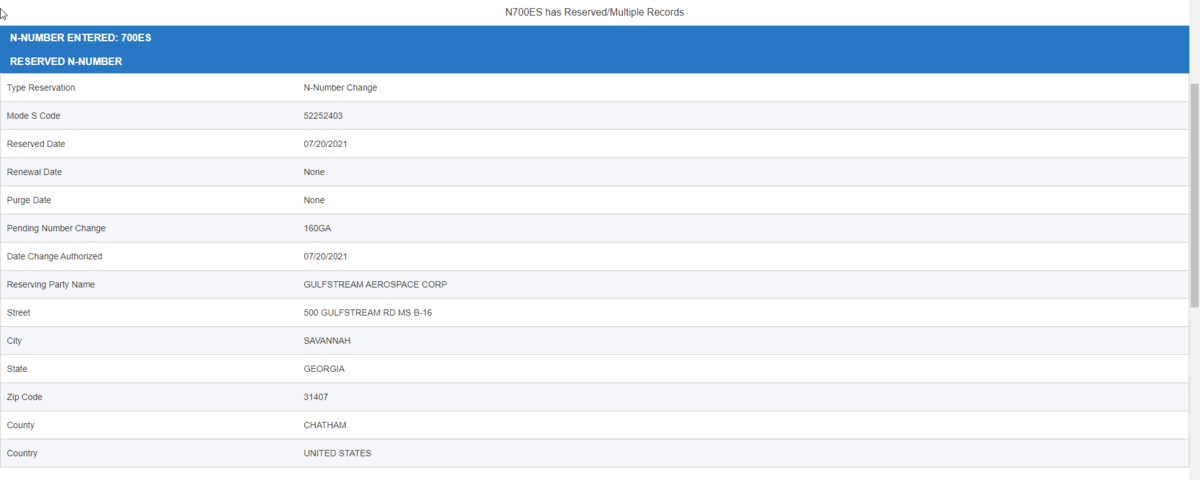
Task: Click the city value SAVANNAH
Action: (x=327, y=341)
